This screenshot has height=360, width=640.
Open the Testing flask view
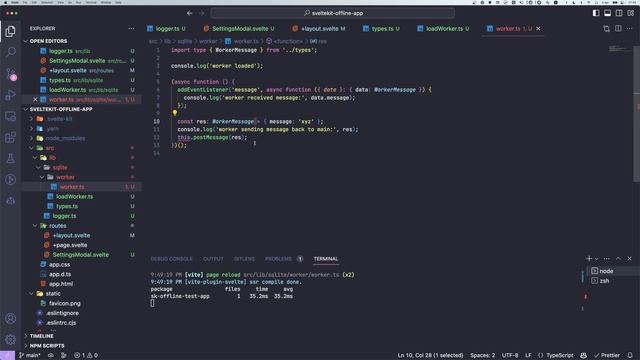[x=11, y=158]
